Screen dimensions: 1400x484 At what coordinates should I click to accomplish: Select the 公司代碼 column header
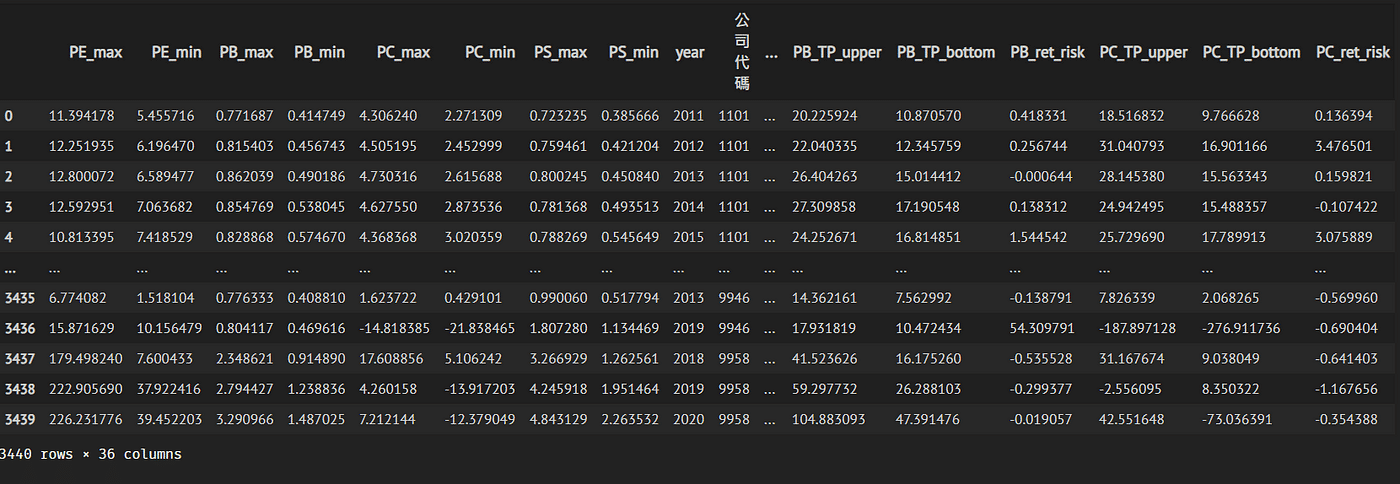742,51
